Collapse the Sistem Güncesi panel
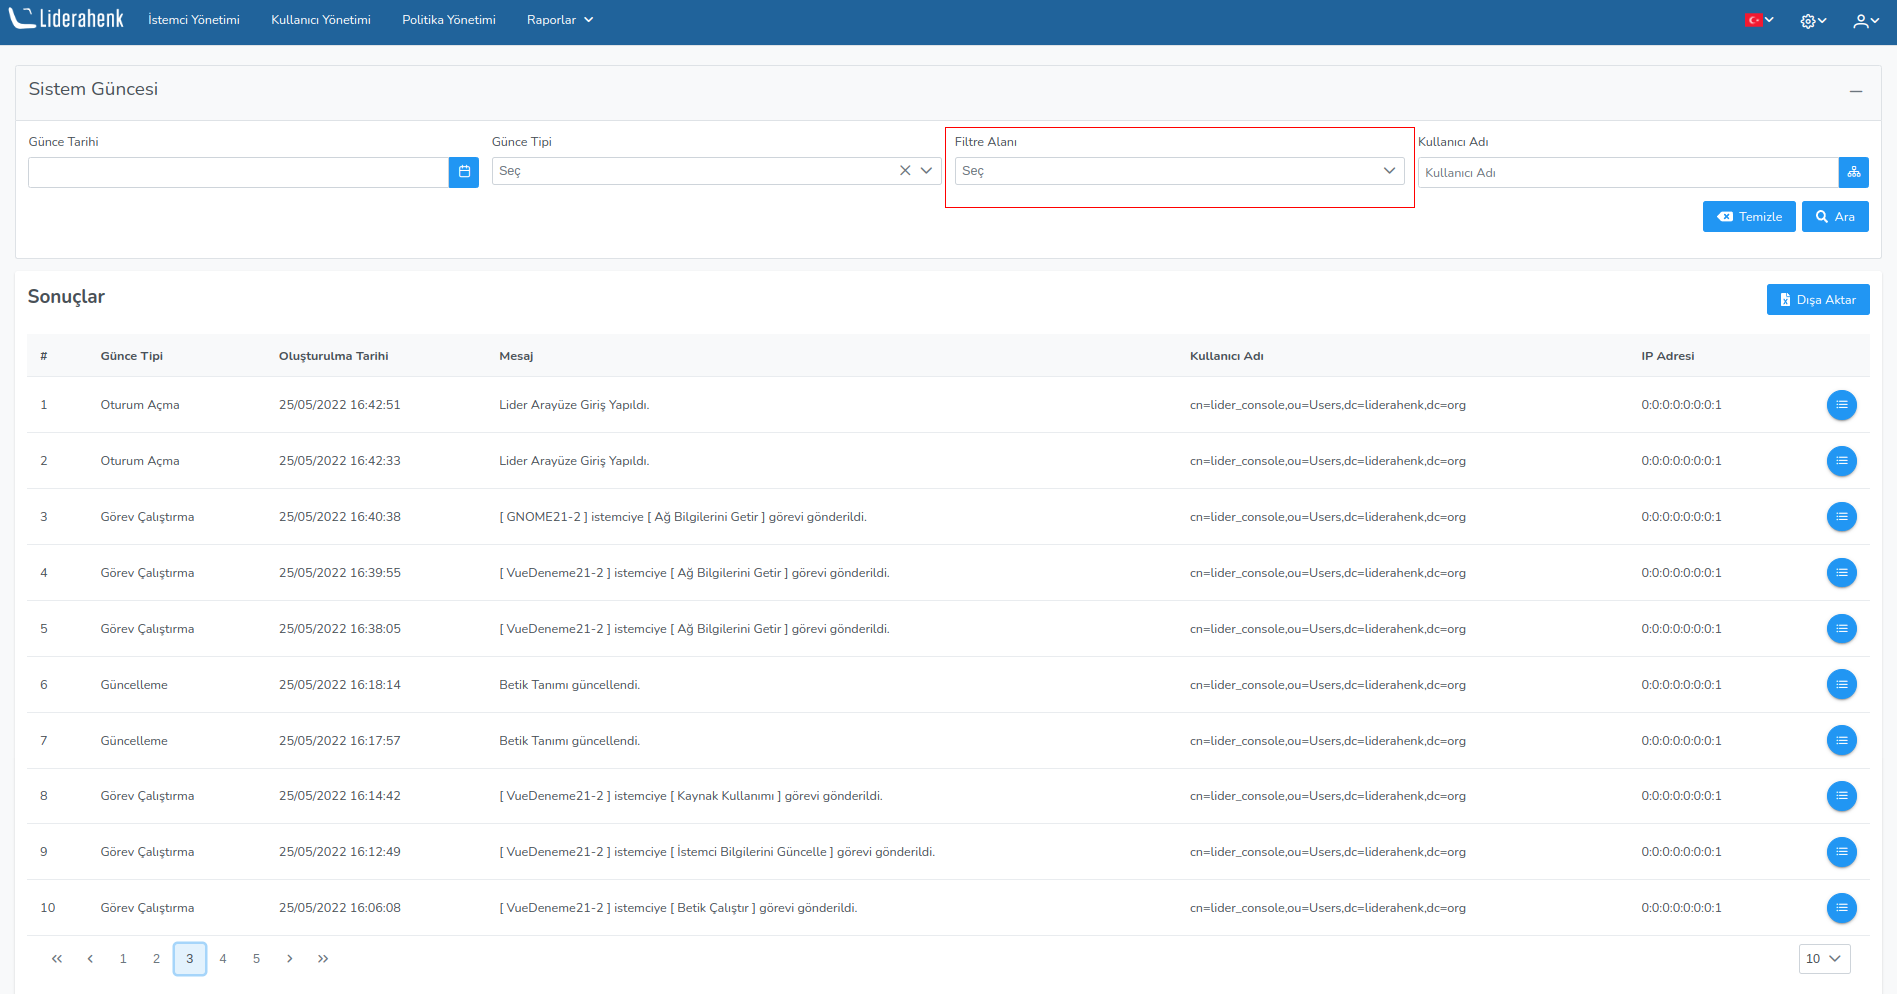The width and height of the screenshot is (1897, 994). pyautogui.click(x=1855, y=91)
